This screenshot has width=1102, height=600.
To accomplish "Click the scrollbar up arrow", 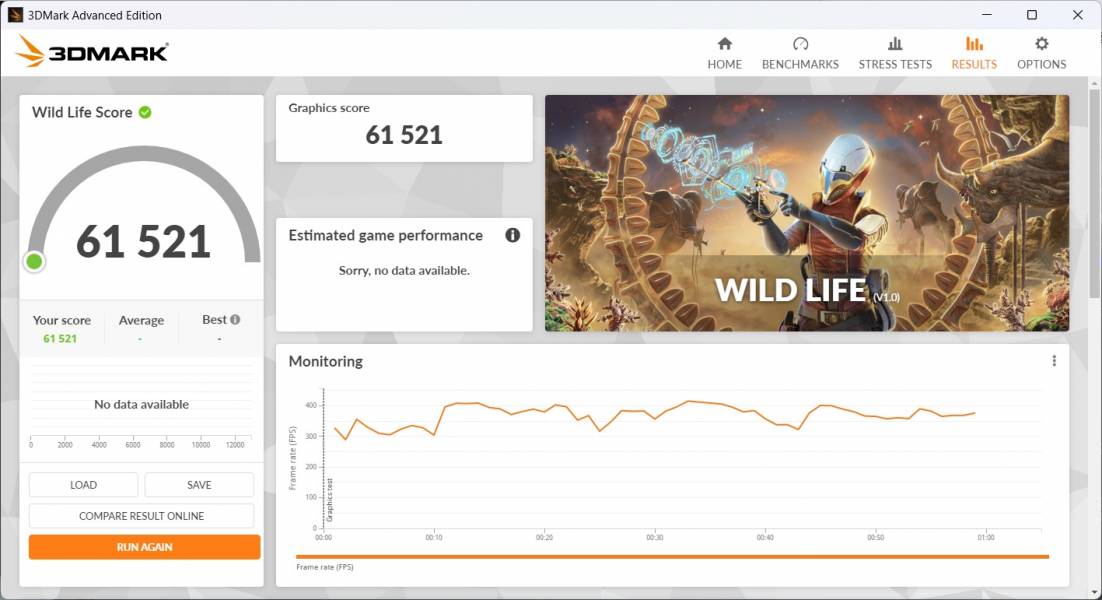I will (x=1094, y=84).
